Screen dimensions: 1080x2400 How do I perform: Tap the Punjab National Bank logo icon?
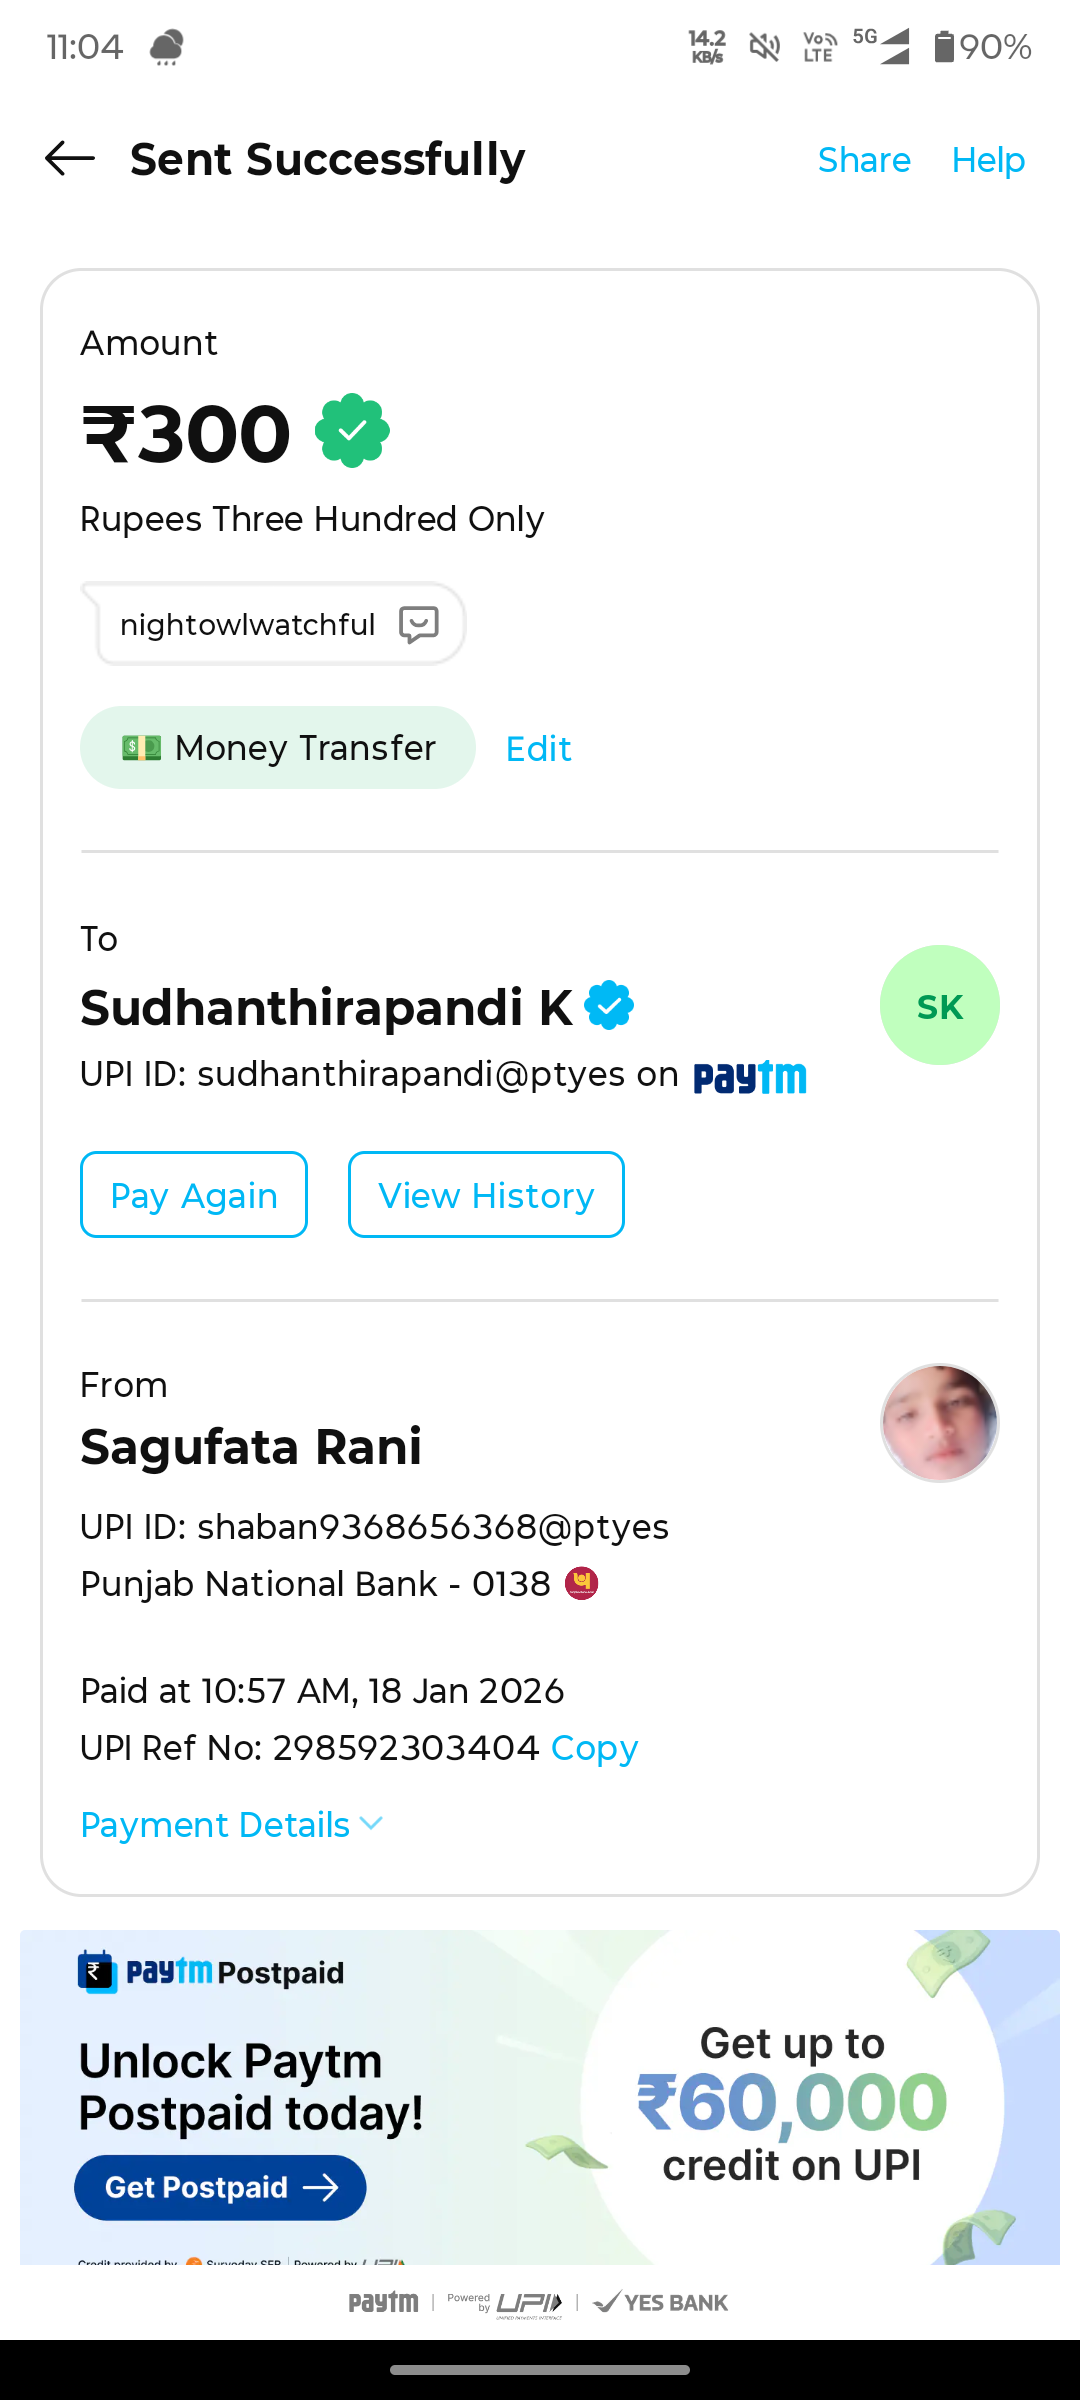pos(582,1584)
